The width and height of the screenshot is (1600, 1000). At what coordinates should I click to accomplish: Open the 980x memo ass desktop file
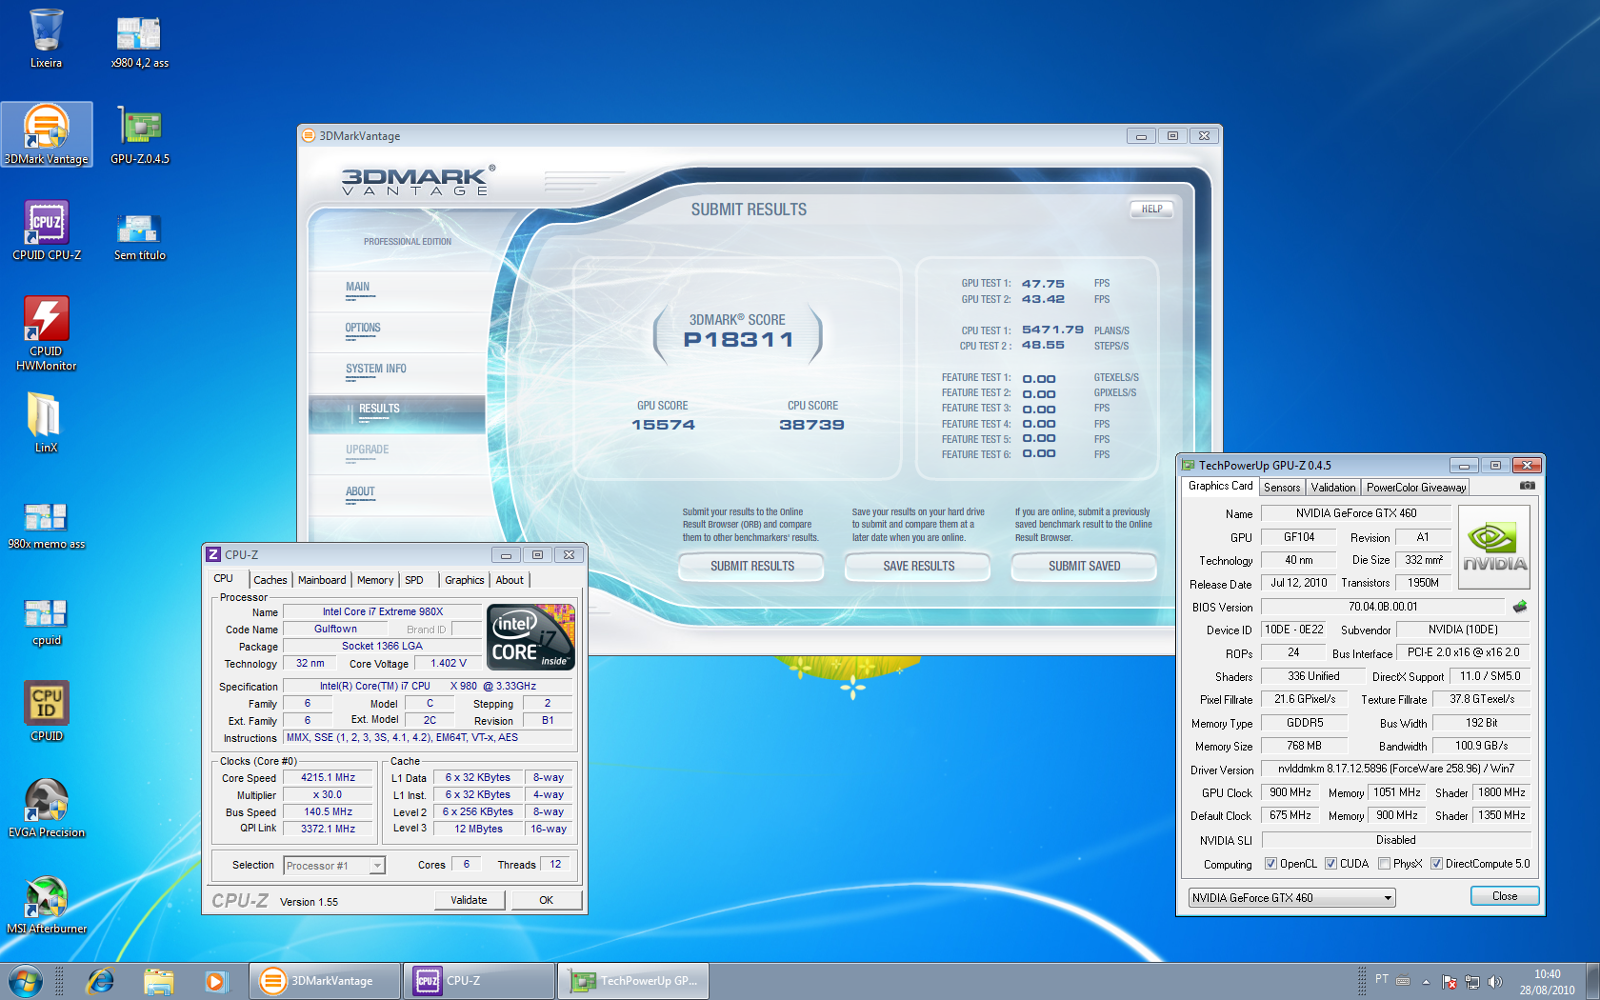click(46, 526)
